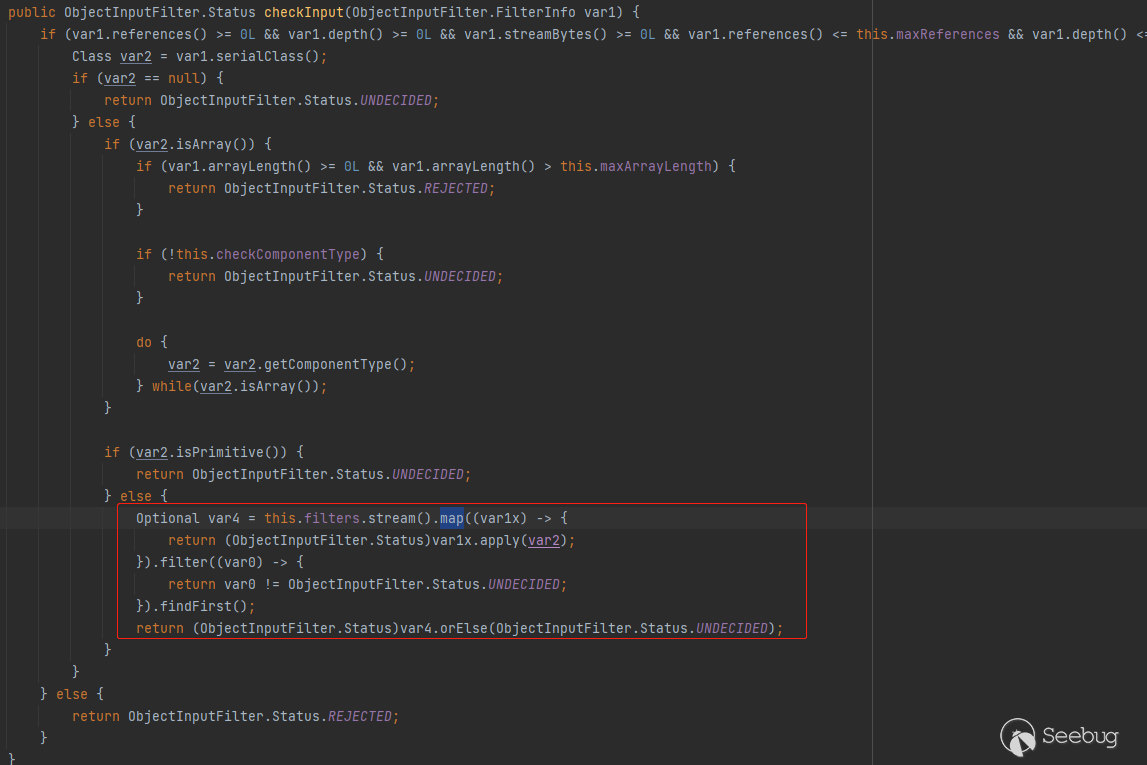The image size is (1147, 765).
Task: Click the checkComponentType field reference
Action: [x=287, y=254]
